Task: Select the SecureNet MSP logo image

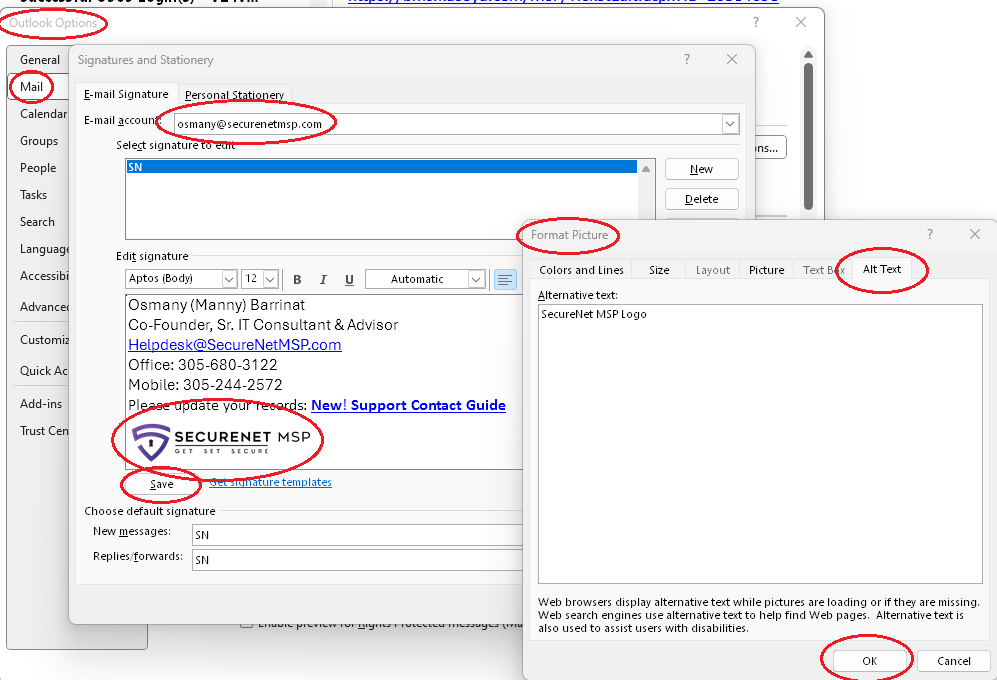Action: [221, 442]
